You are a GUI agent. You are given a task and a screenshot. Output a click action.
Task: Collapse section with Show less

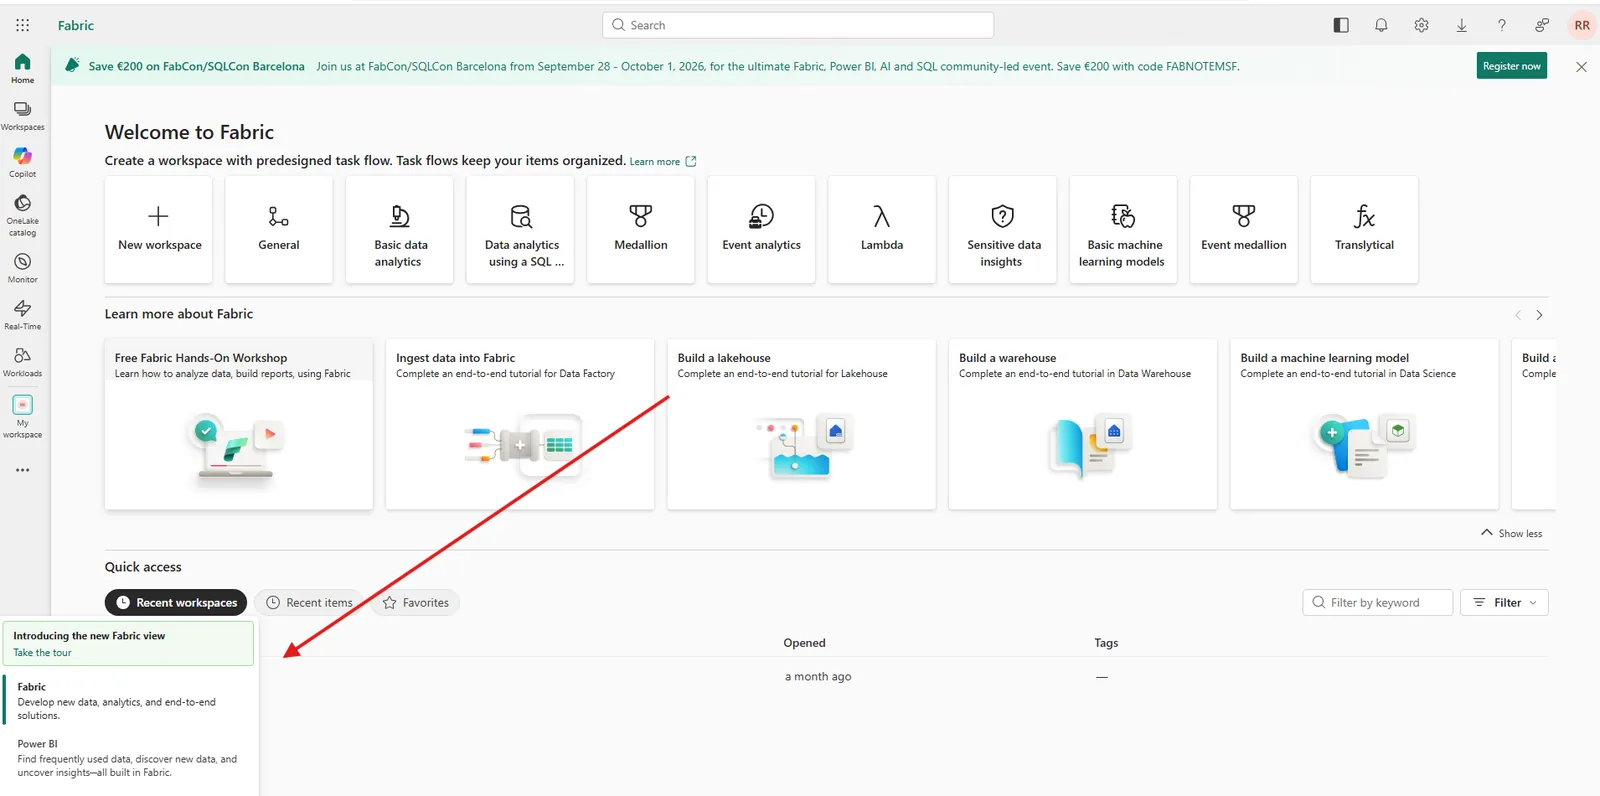1512,533
